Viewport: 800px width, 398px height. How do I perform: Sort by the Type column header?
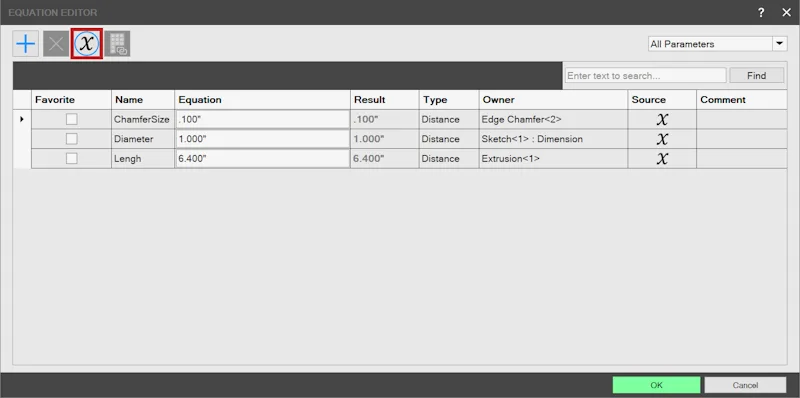tap(449, 100)
